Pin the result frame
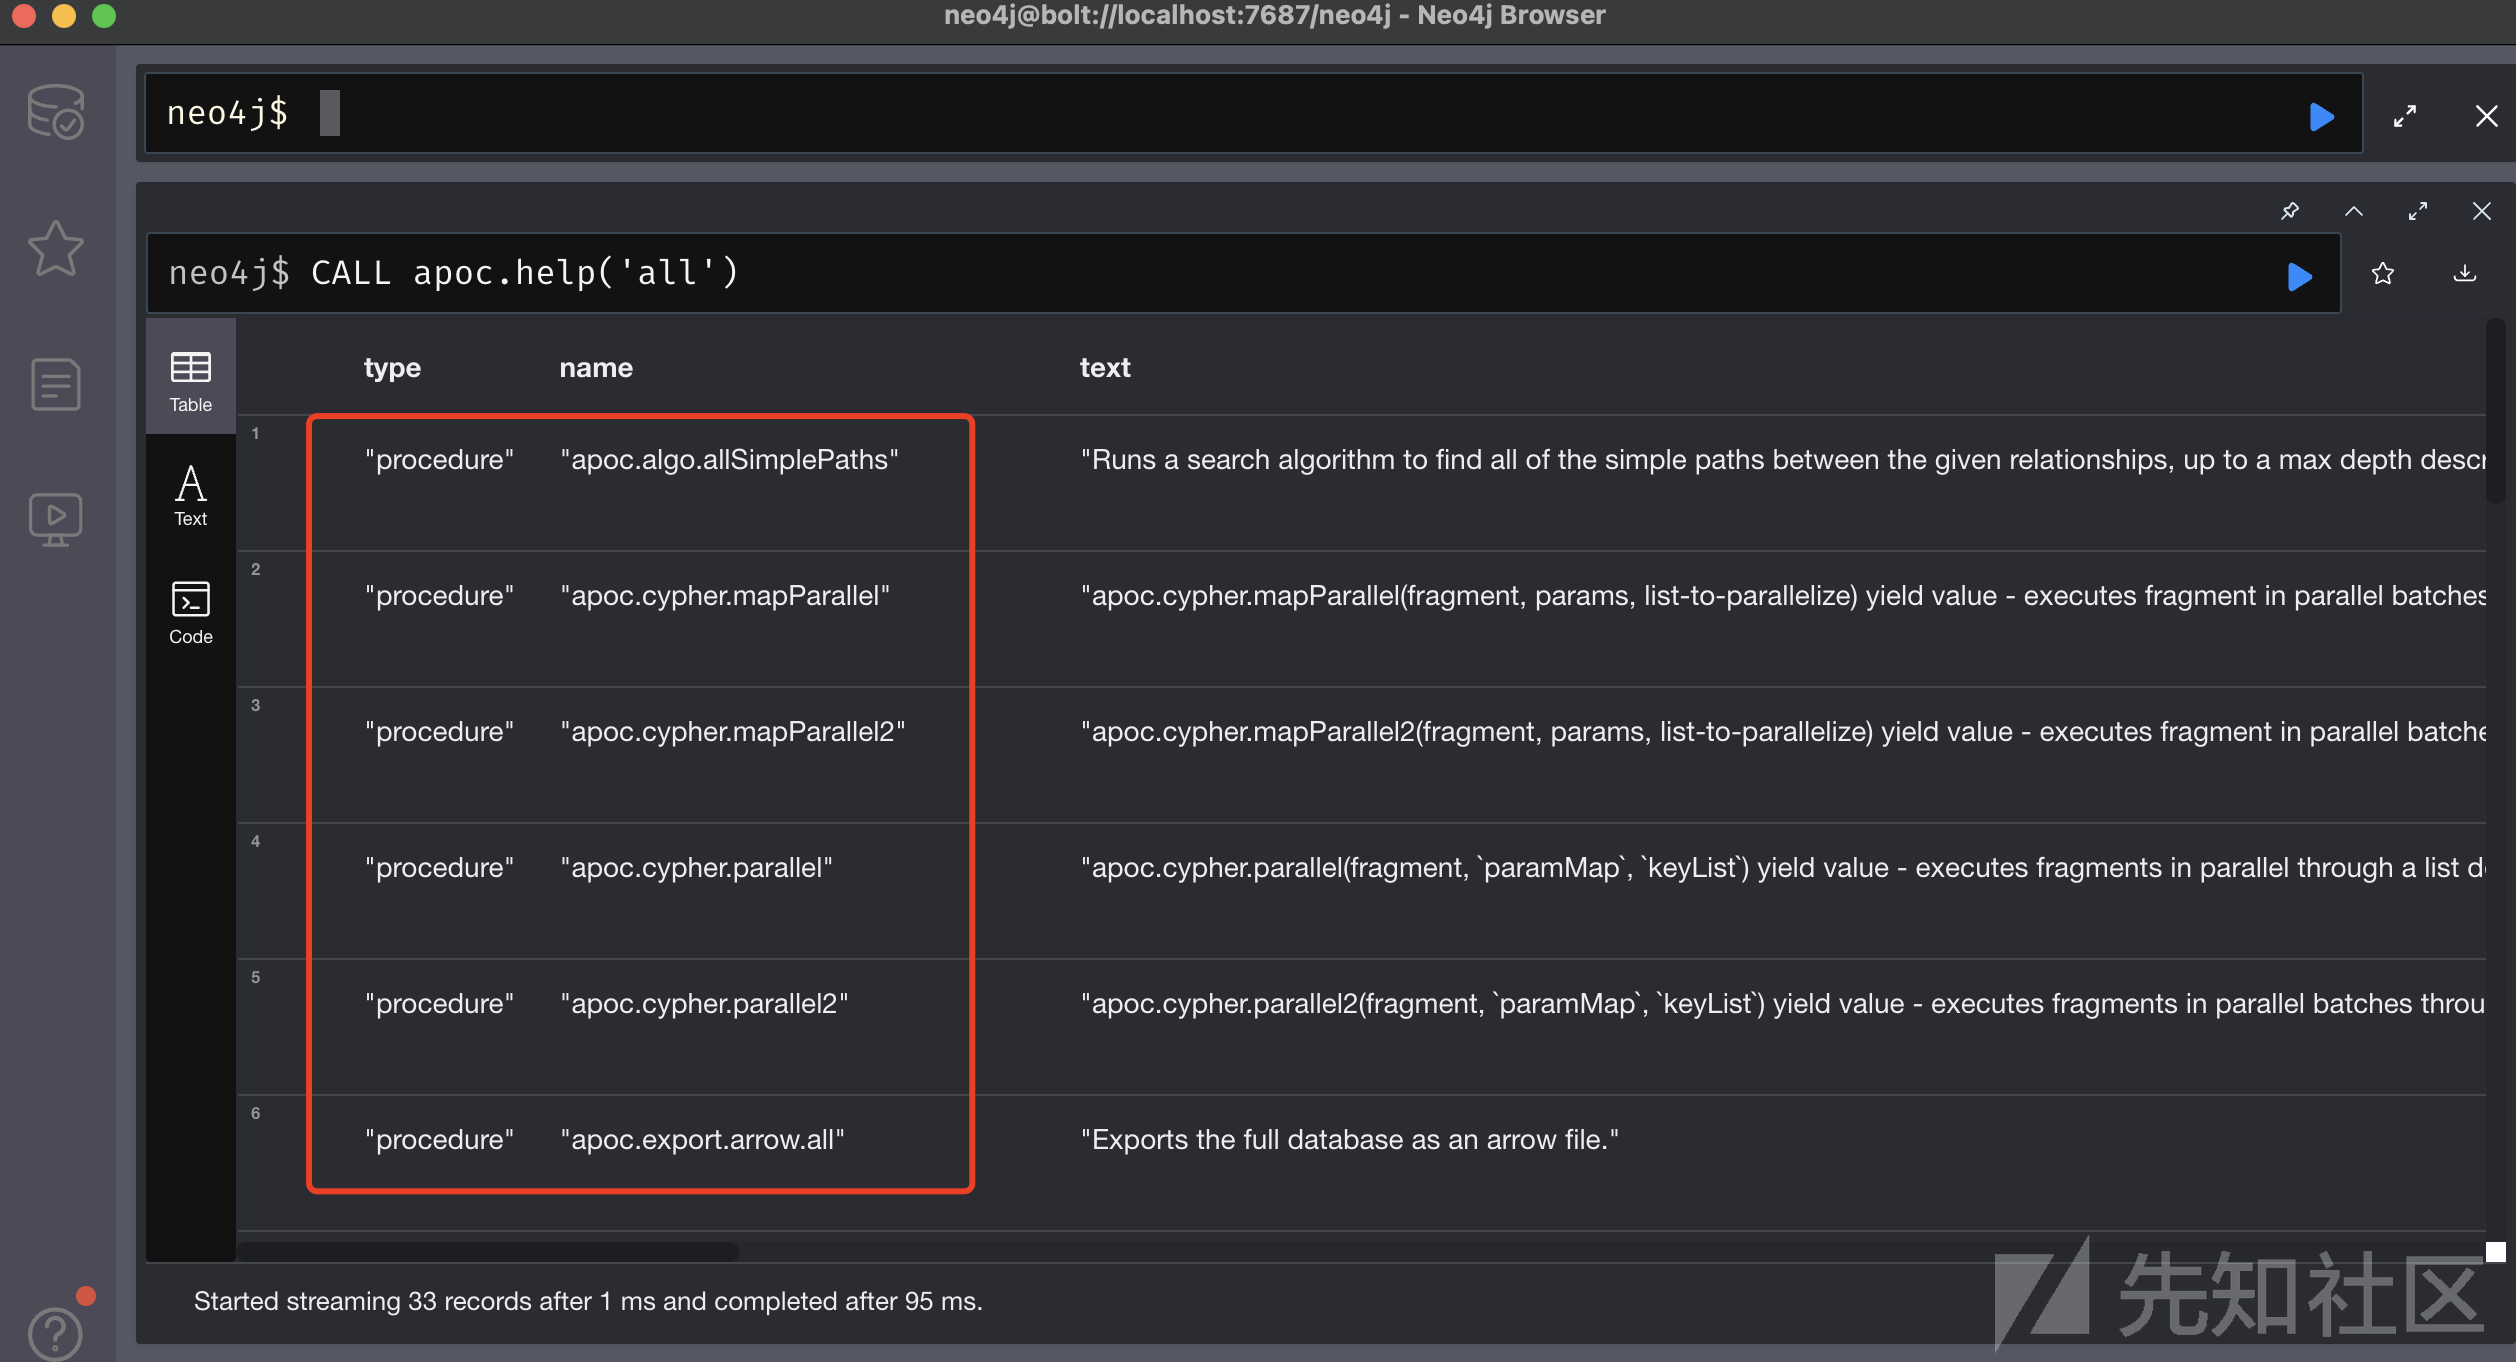 tap(2290, 211)
